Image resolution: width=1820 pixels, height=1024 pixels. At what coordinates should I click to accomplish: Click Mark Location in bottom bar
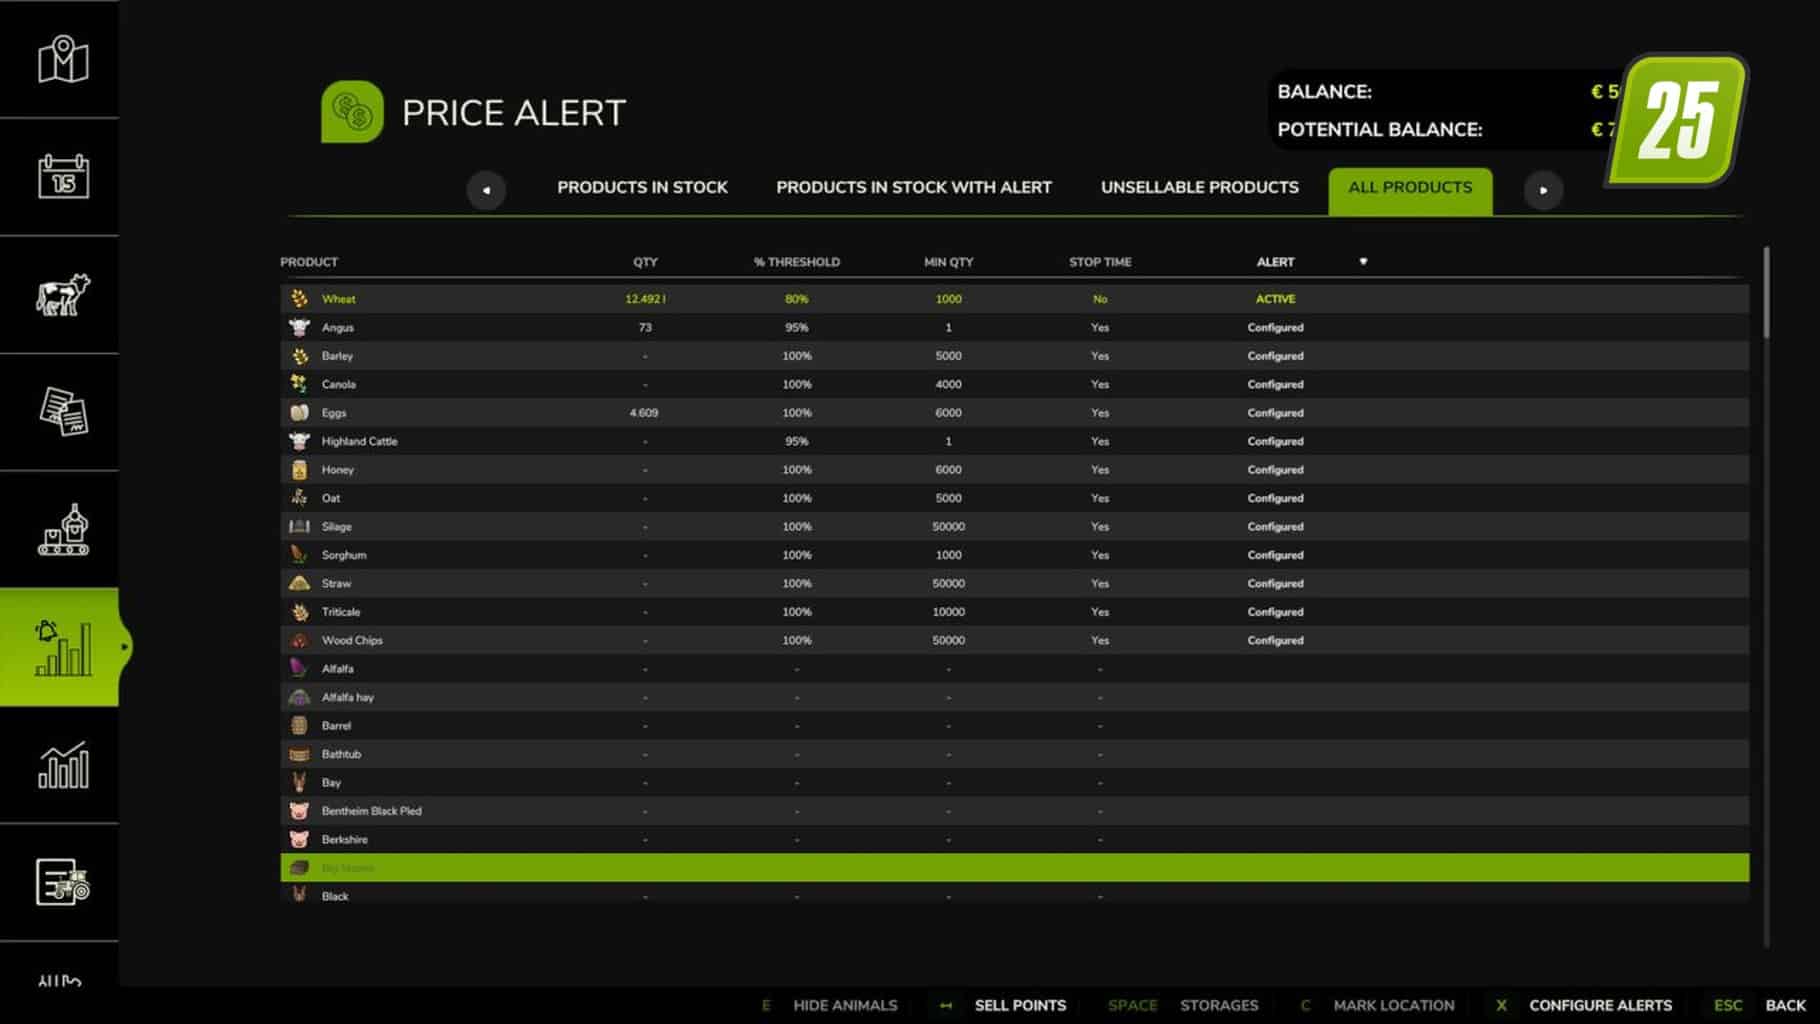[x=1394, y=1005]
